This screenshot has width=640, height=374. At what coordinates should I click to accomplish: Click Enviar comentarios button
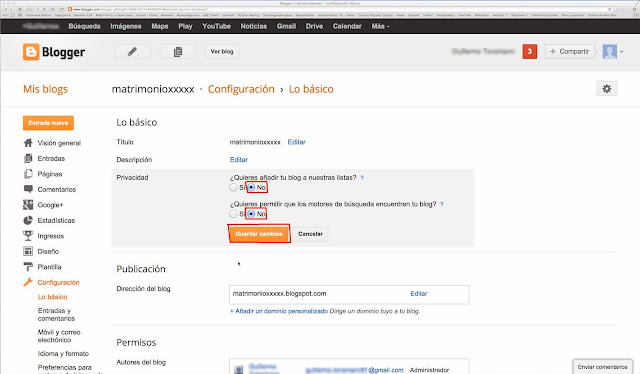coord(602,367)
